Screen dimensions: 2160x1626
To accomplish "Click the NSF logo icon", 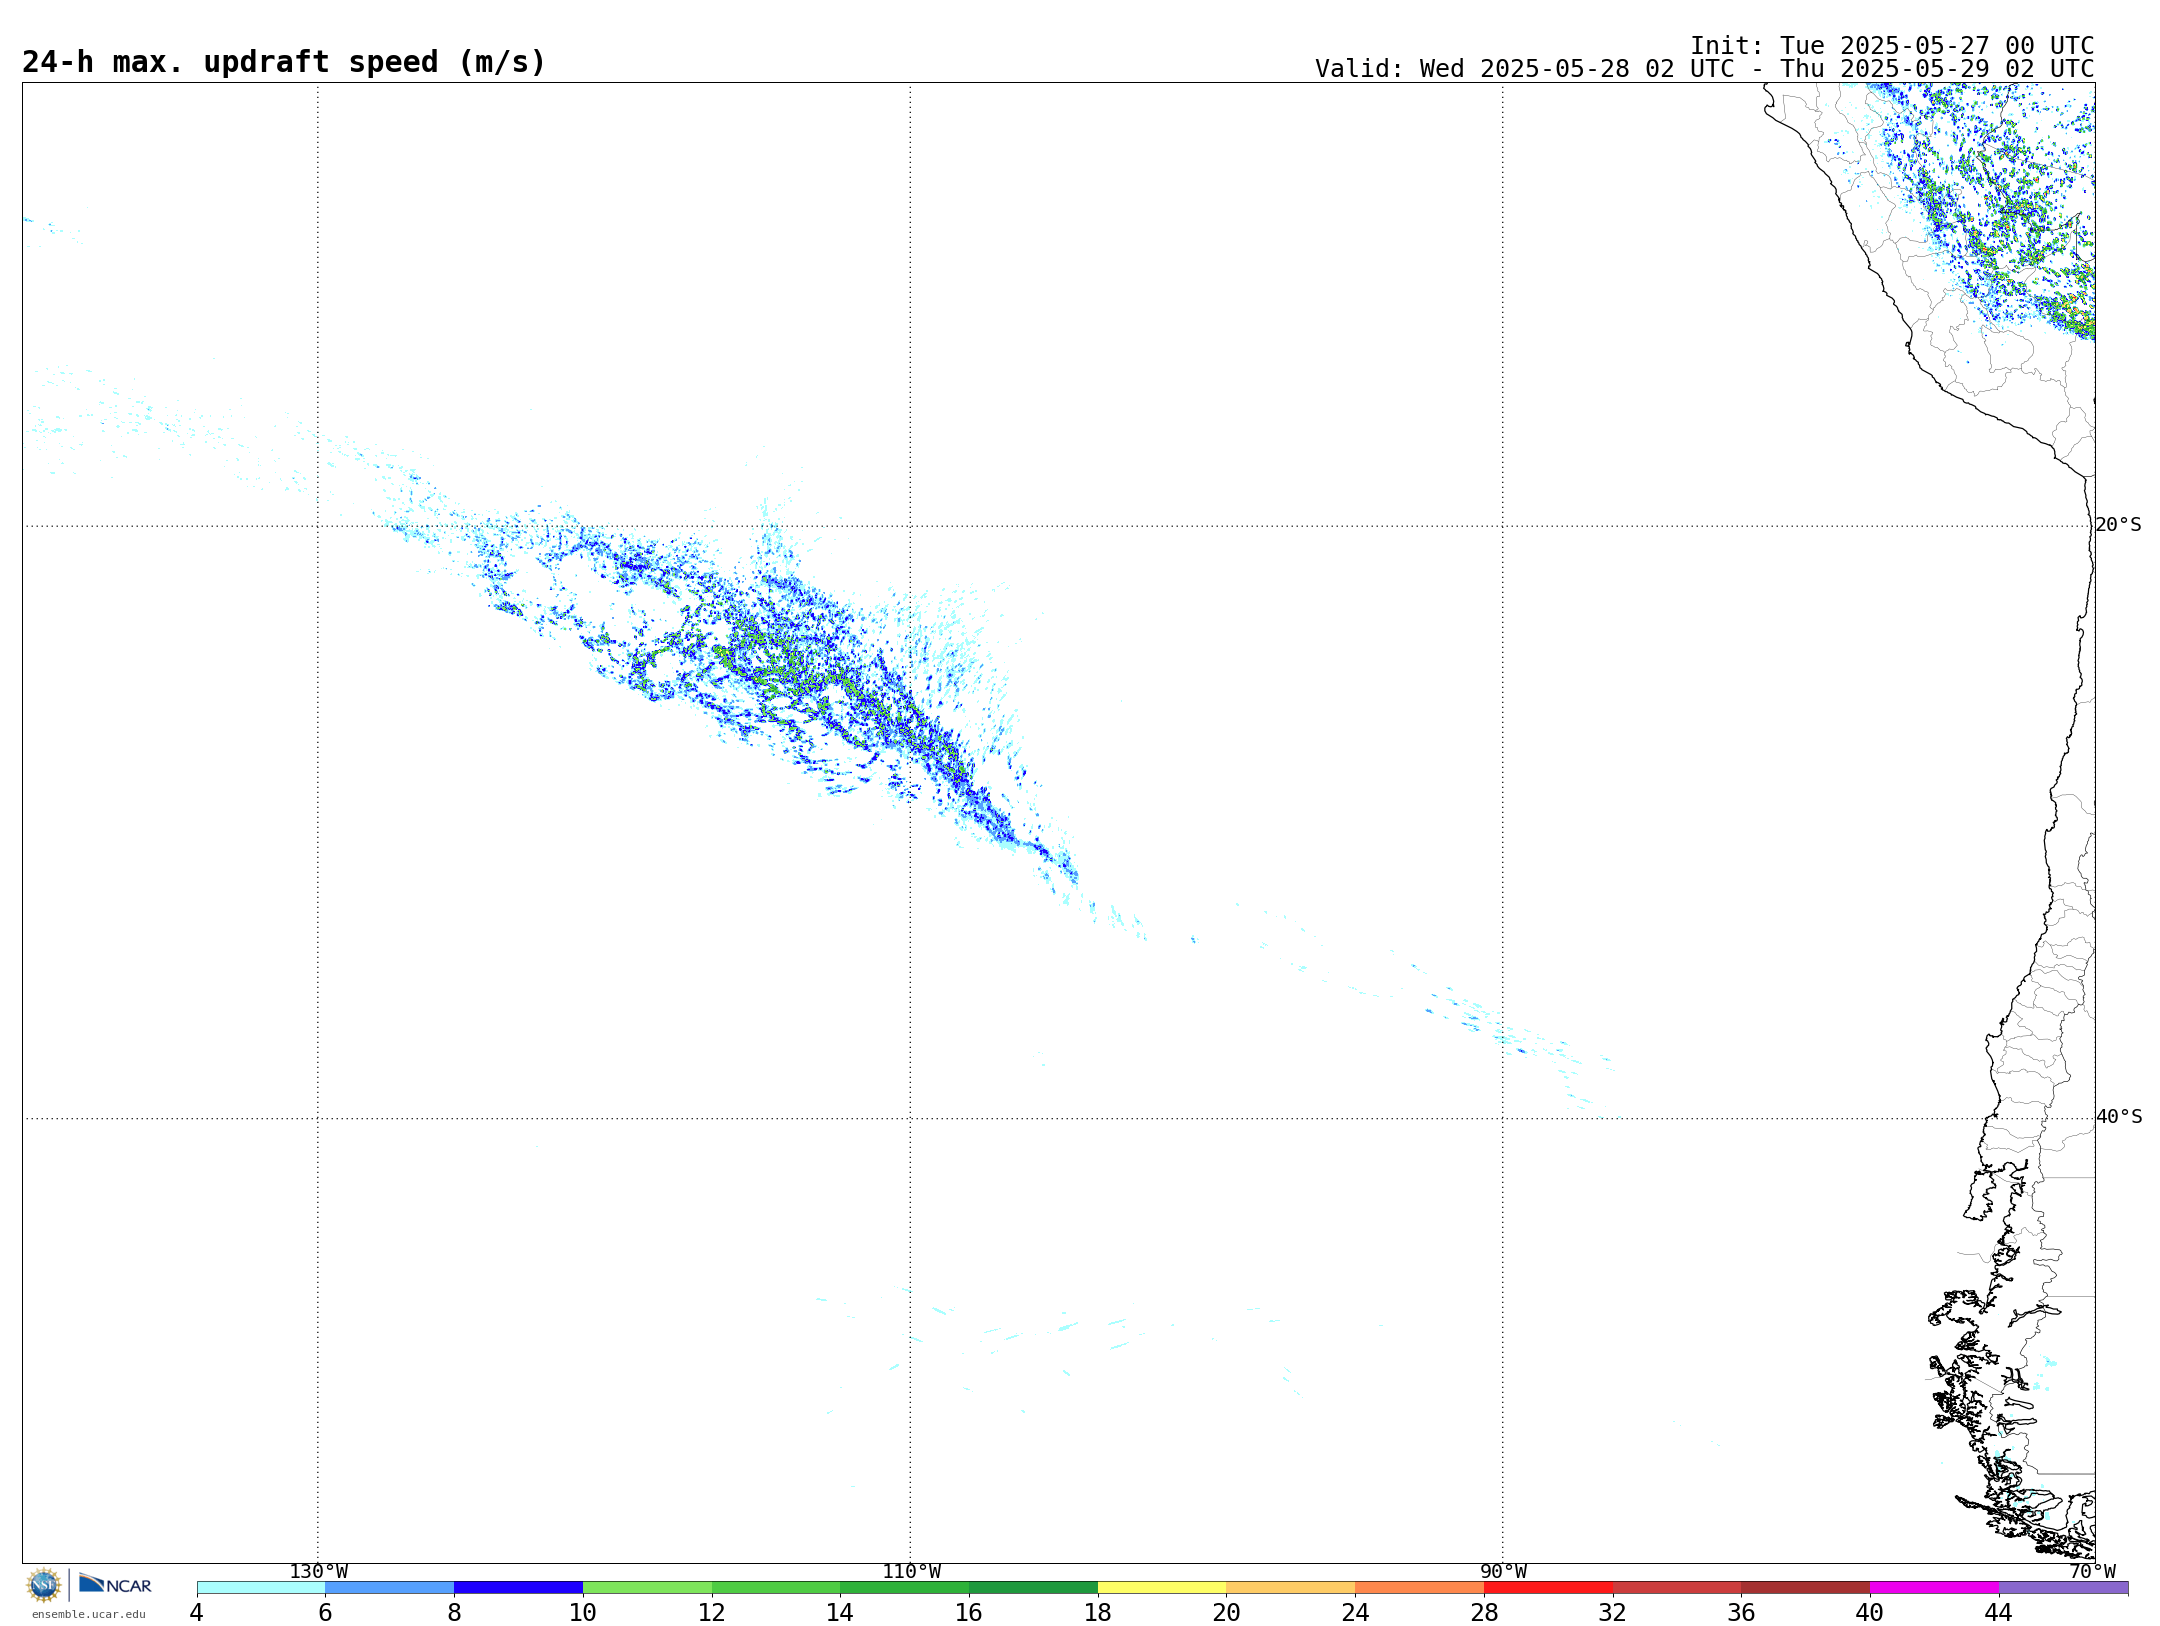I will [44, 1585].
